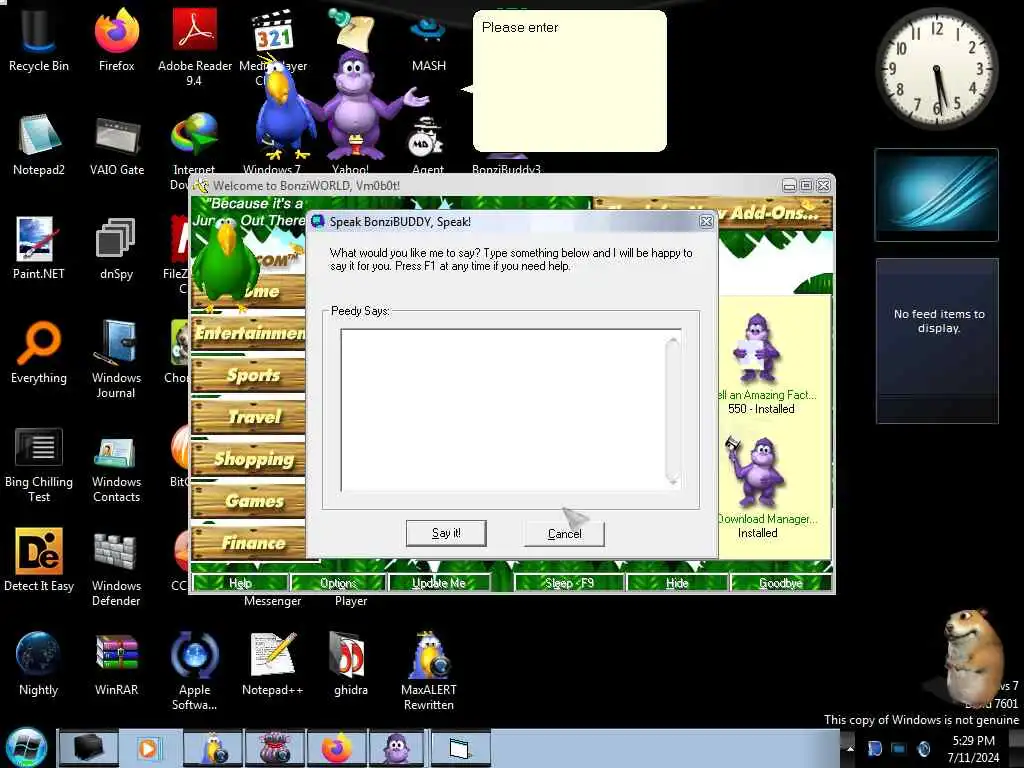The height and width of the screenshot is (768, 1024).
Task: Click the Please enter speech balloon
Action: point(569,81)
